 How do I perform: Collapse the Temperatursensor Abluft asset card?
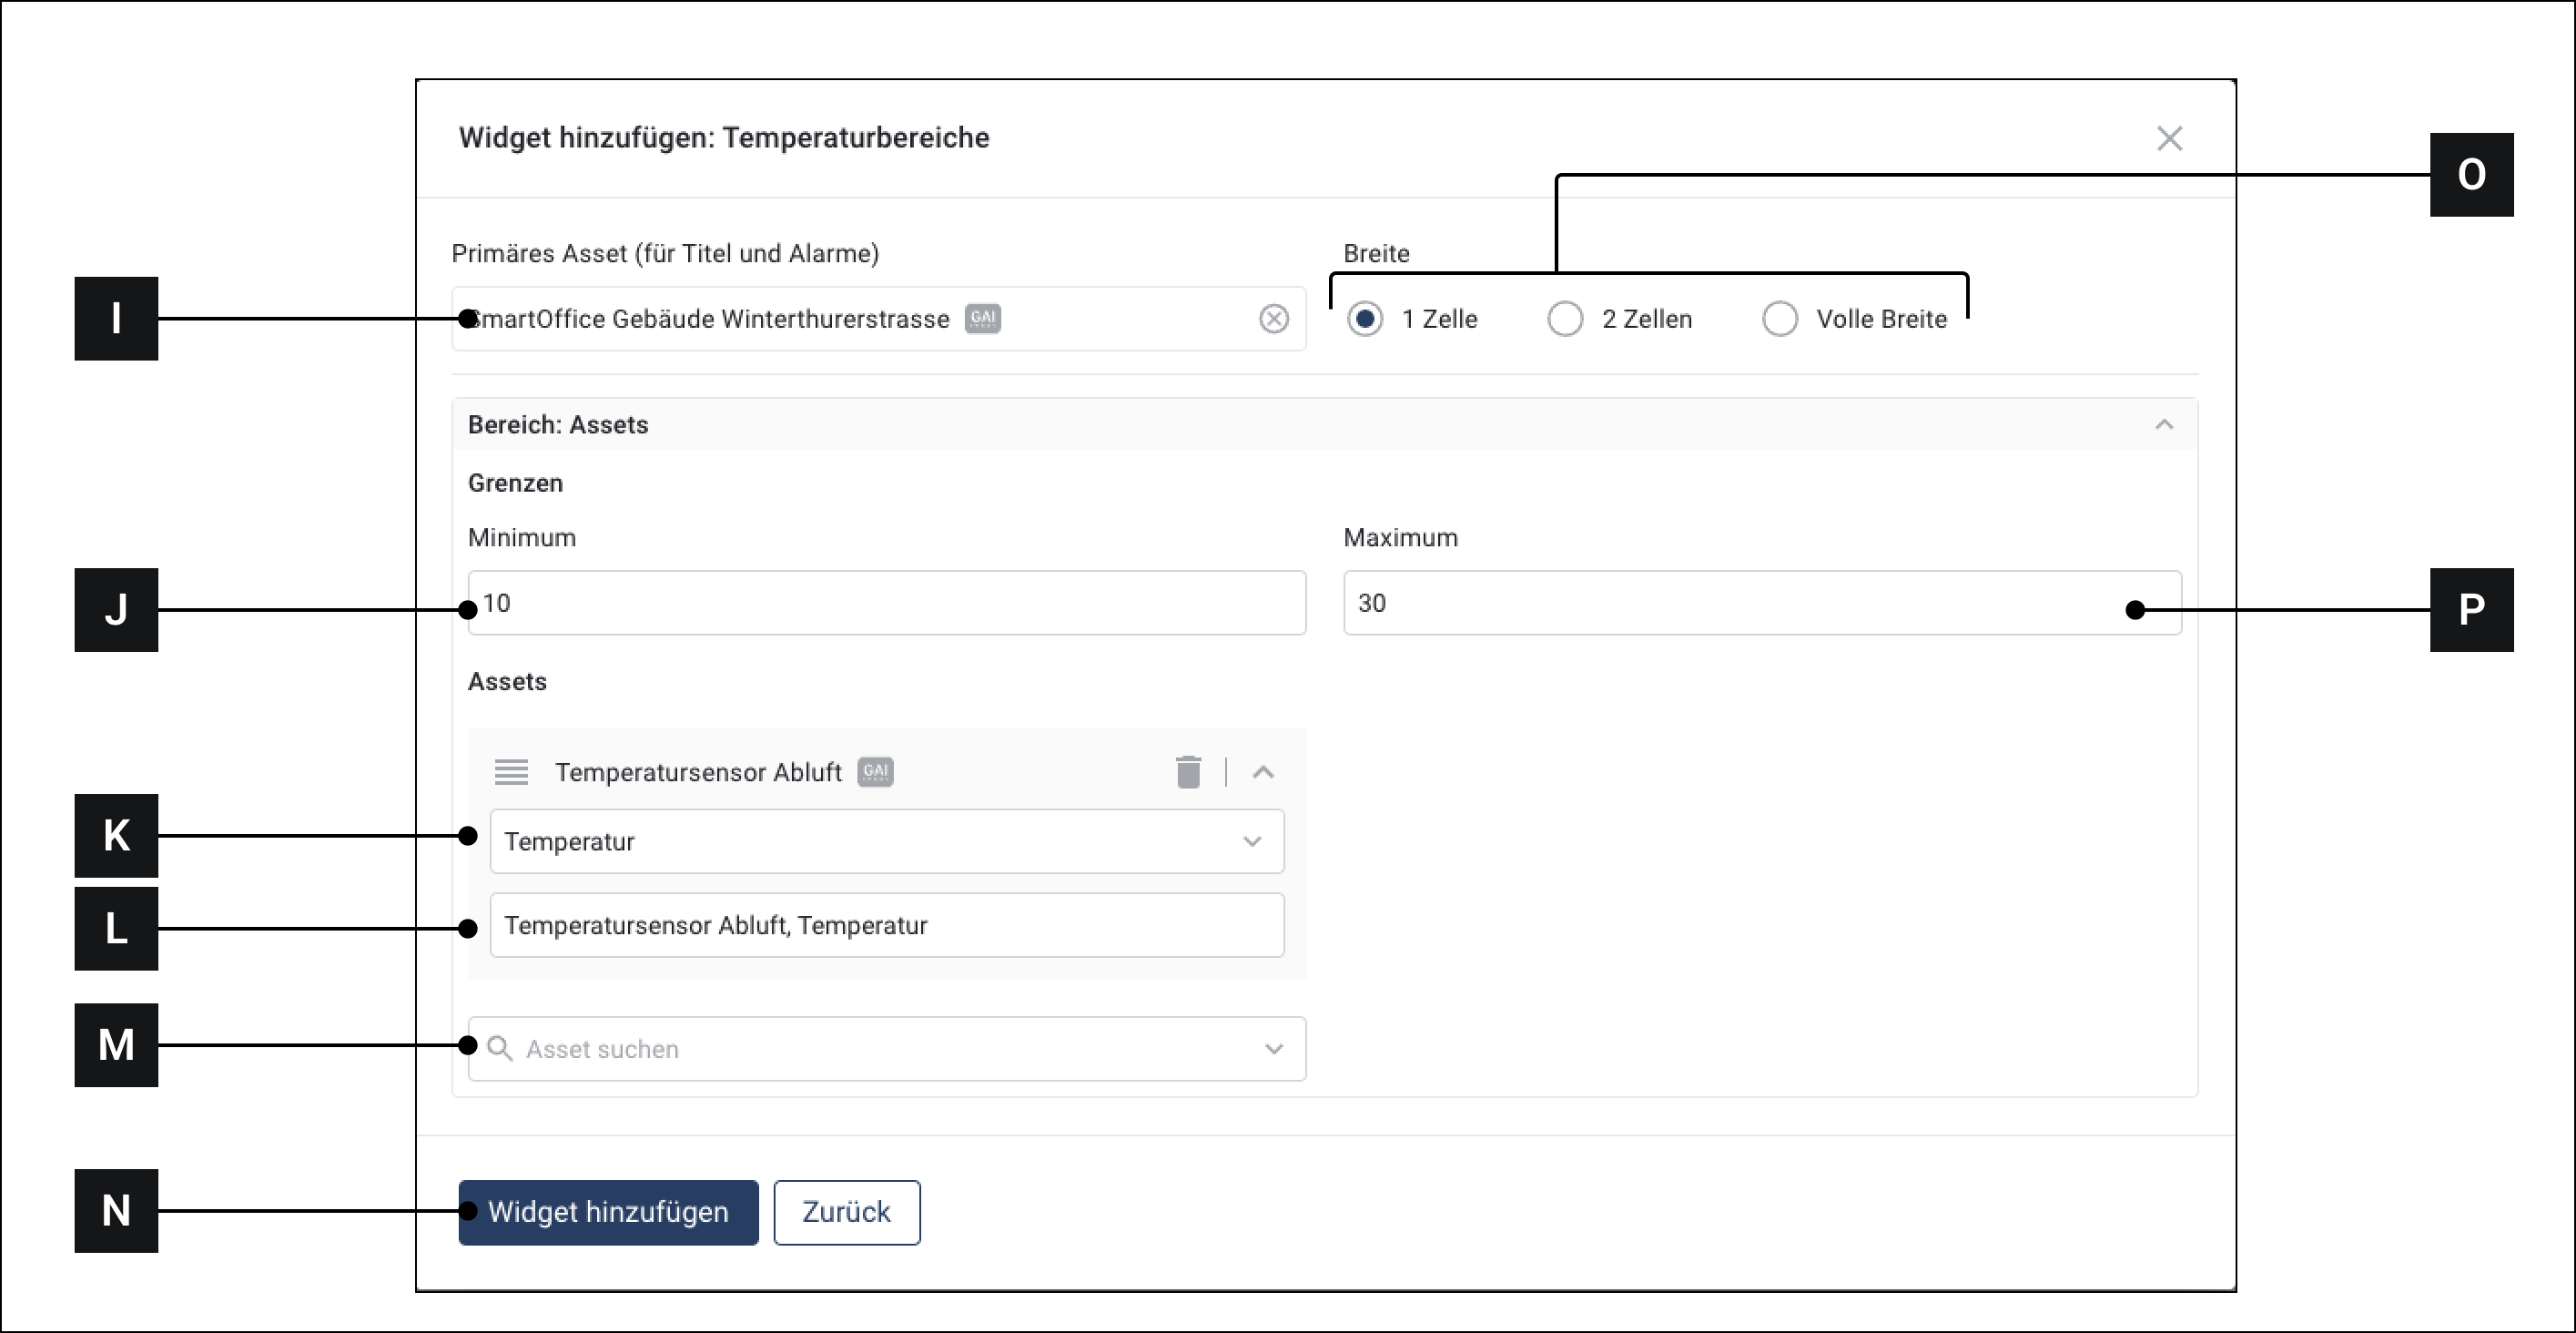1263,772
